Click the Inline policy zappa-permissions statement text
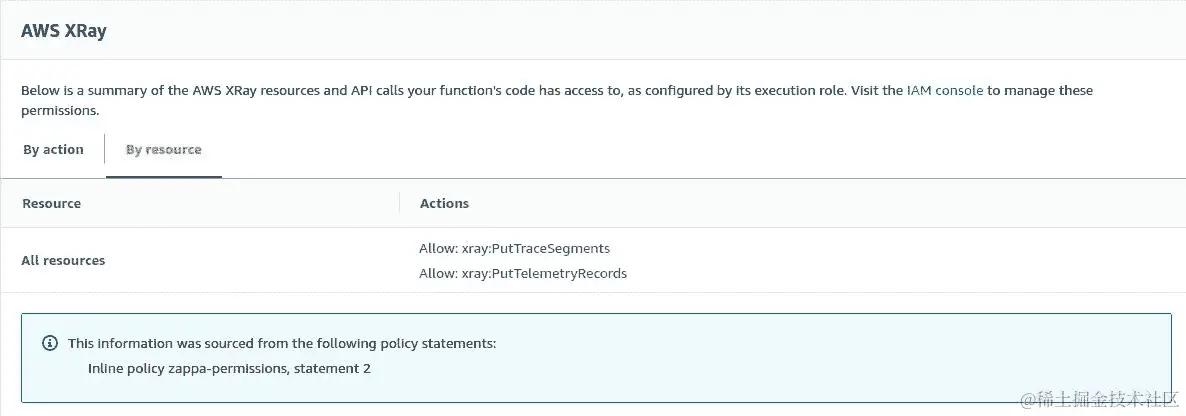Image resolution: width=1186 pixels, height=416 pixels. (229, 369)
